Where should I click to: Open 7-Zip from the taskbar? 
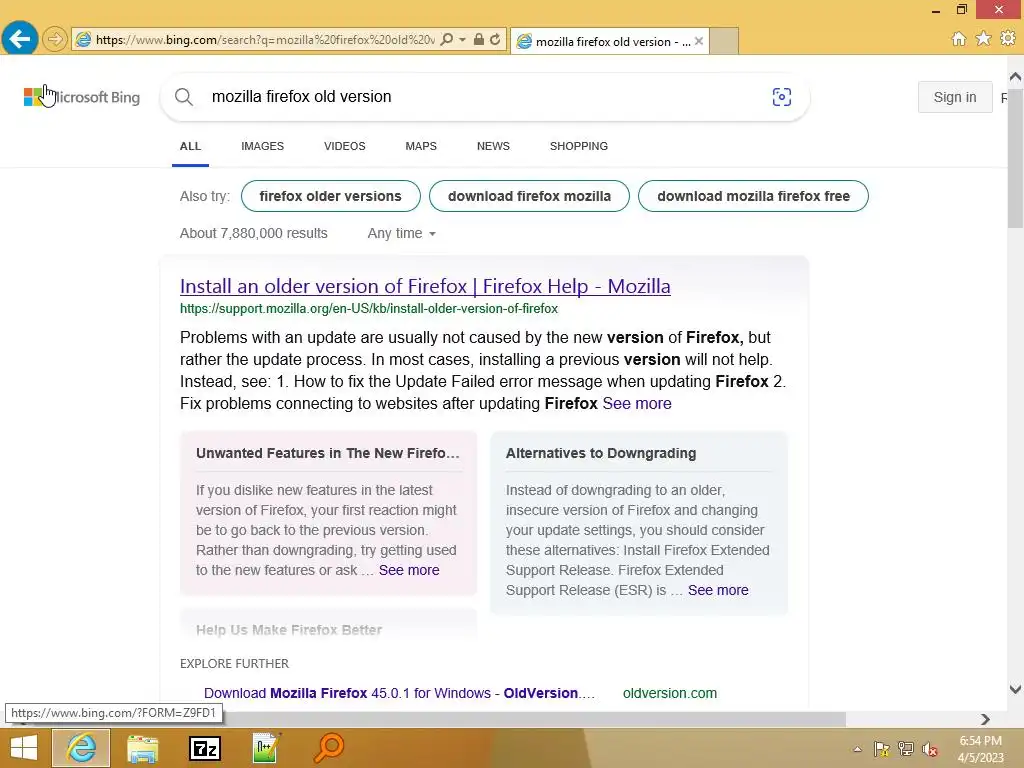tap(204, 748)
